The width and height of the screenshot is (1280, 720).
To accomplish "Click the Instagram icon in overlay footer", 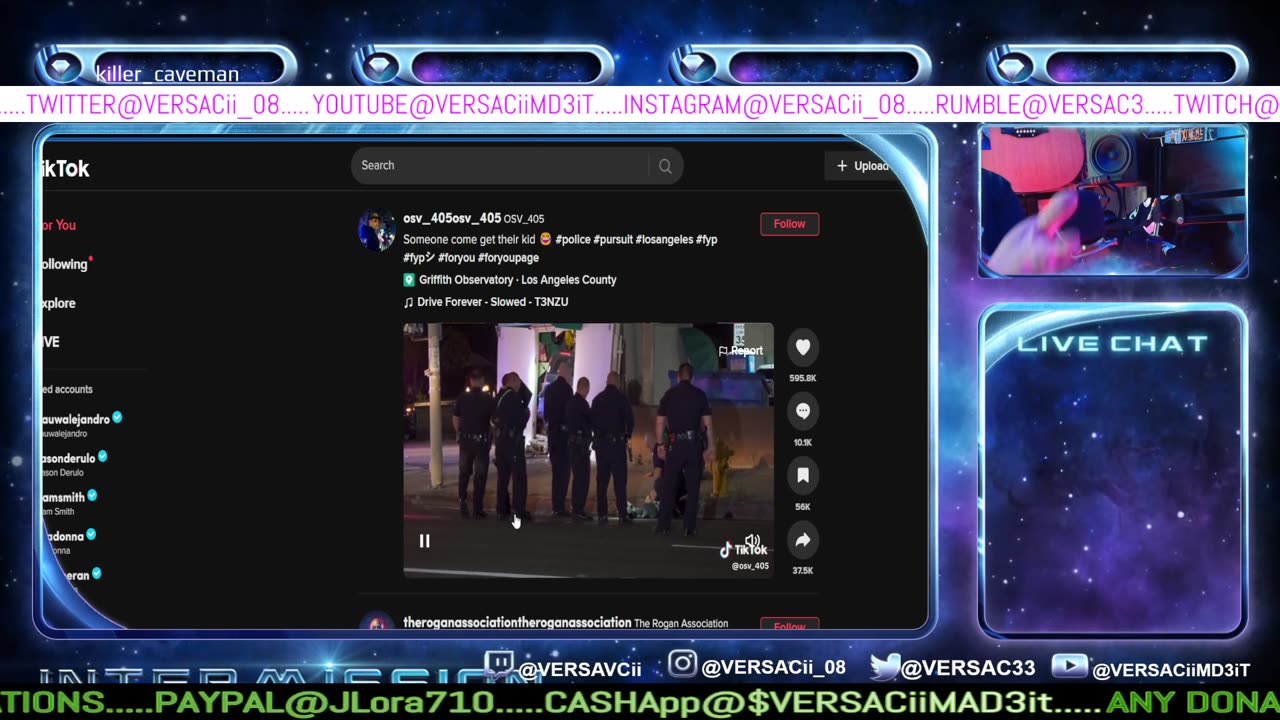I will click(x=682, y=664).
